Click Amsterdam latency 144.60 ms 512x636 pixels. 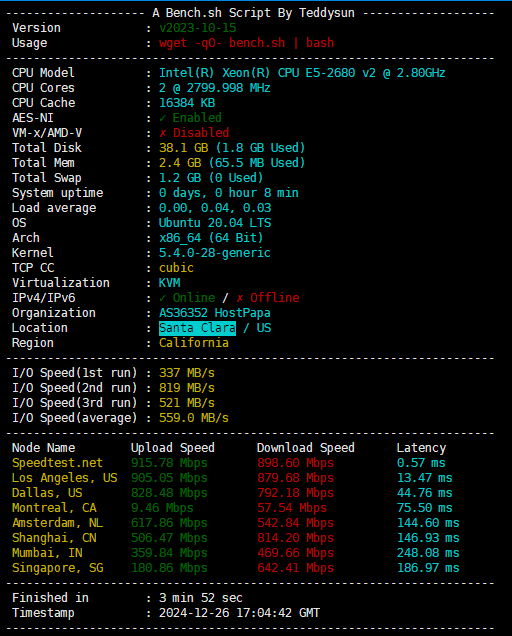tap(428, 523)
